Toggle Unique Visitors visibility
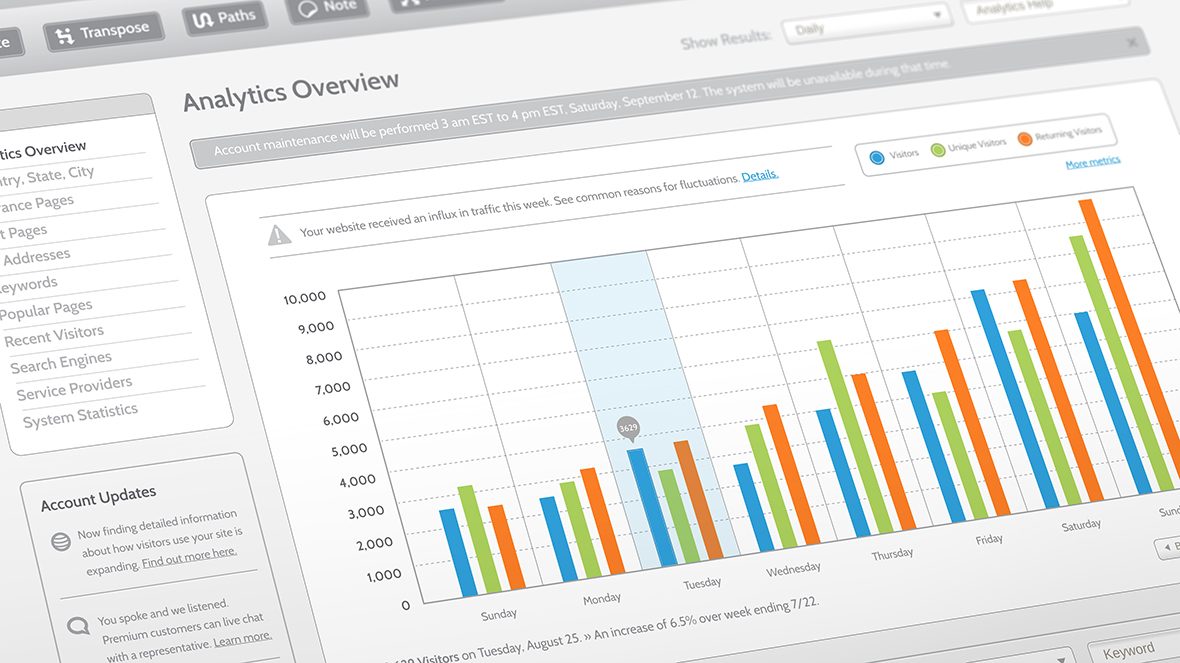 click(938, 148)
